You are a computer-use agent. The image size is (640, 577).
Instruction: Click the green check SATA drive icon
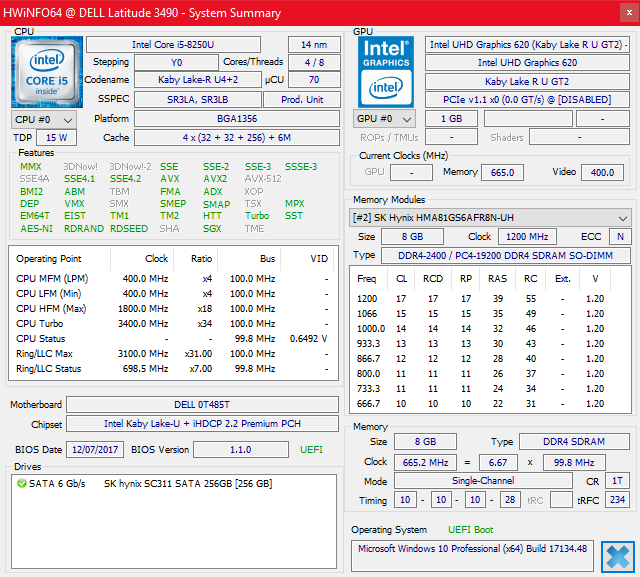pos(22,483)
